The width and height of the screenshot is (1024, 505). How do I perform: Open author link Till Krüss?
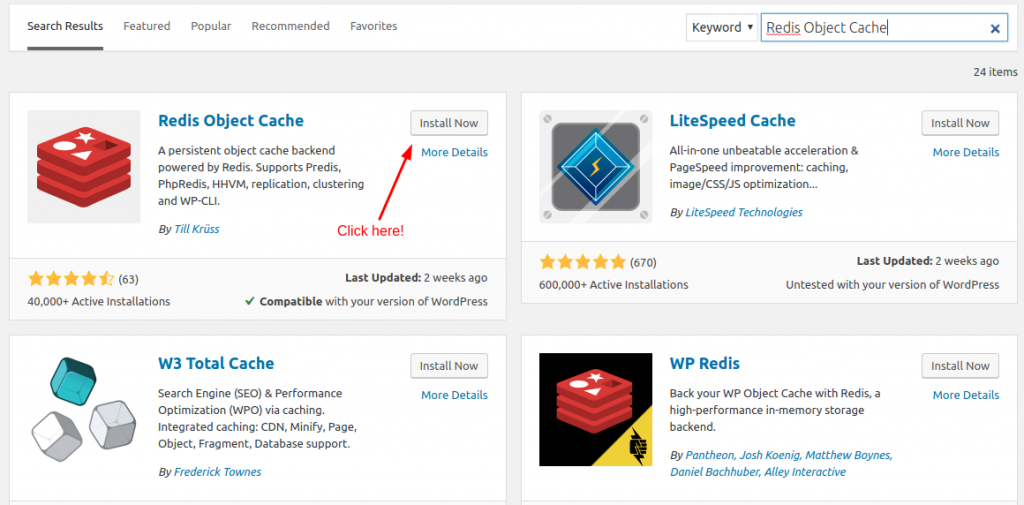197,229
